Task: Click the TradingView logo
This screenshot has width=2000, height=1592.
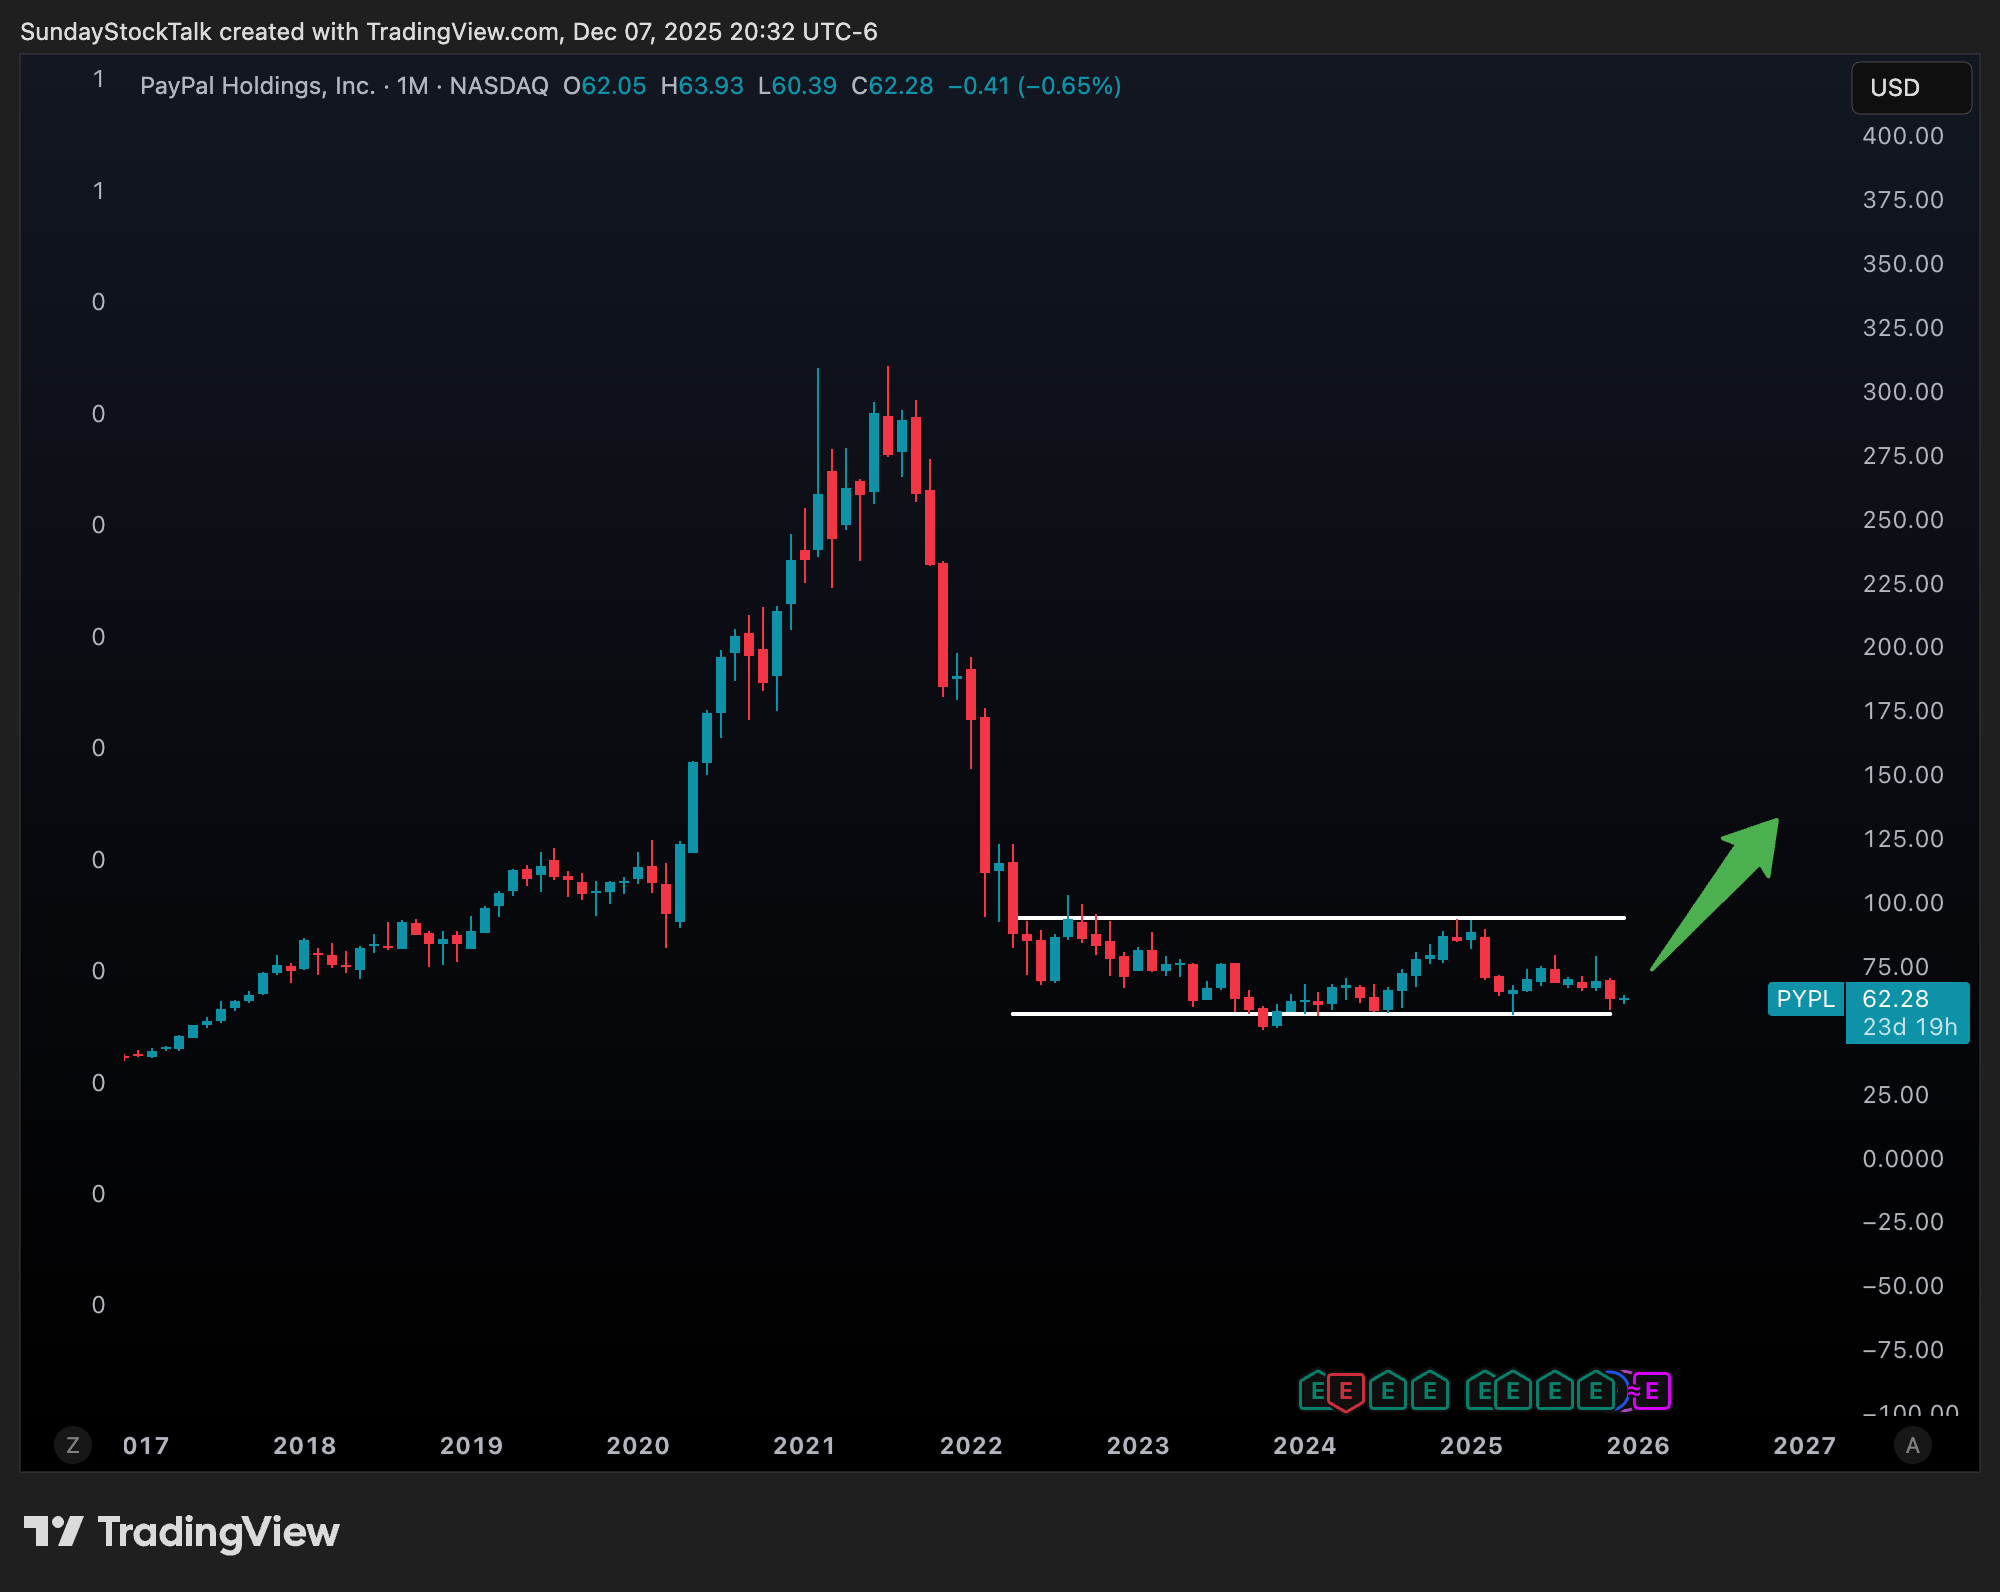Action: (181, 1532)
